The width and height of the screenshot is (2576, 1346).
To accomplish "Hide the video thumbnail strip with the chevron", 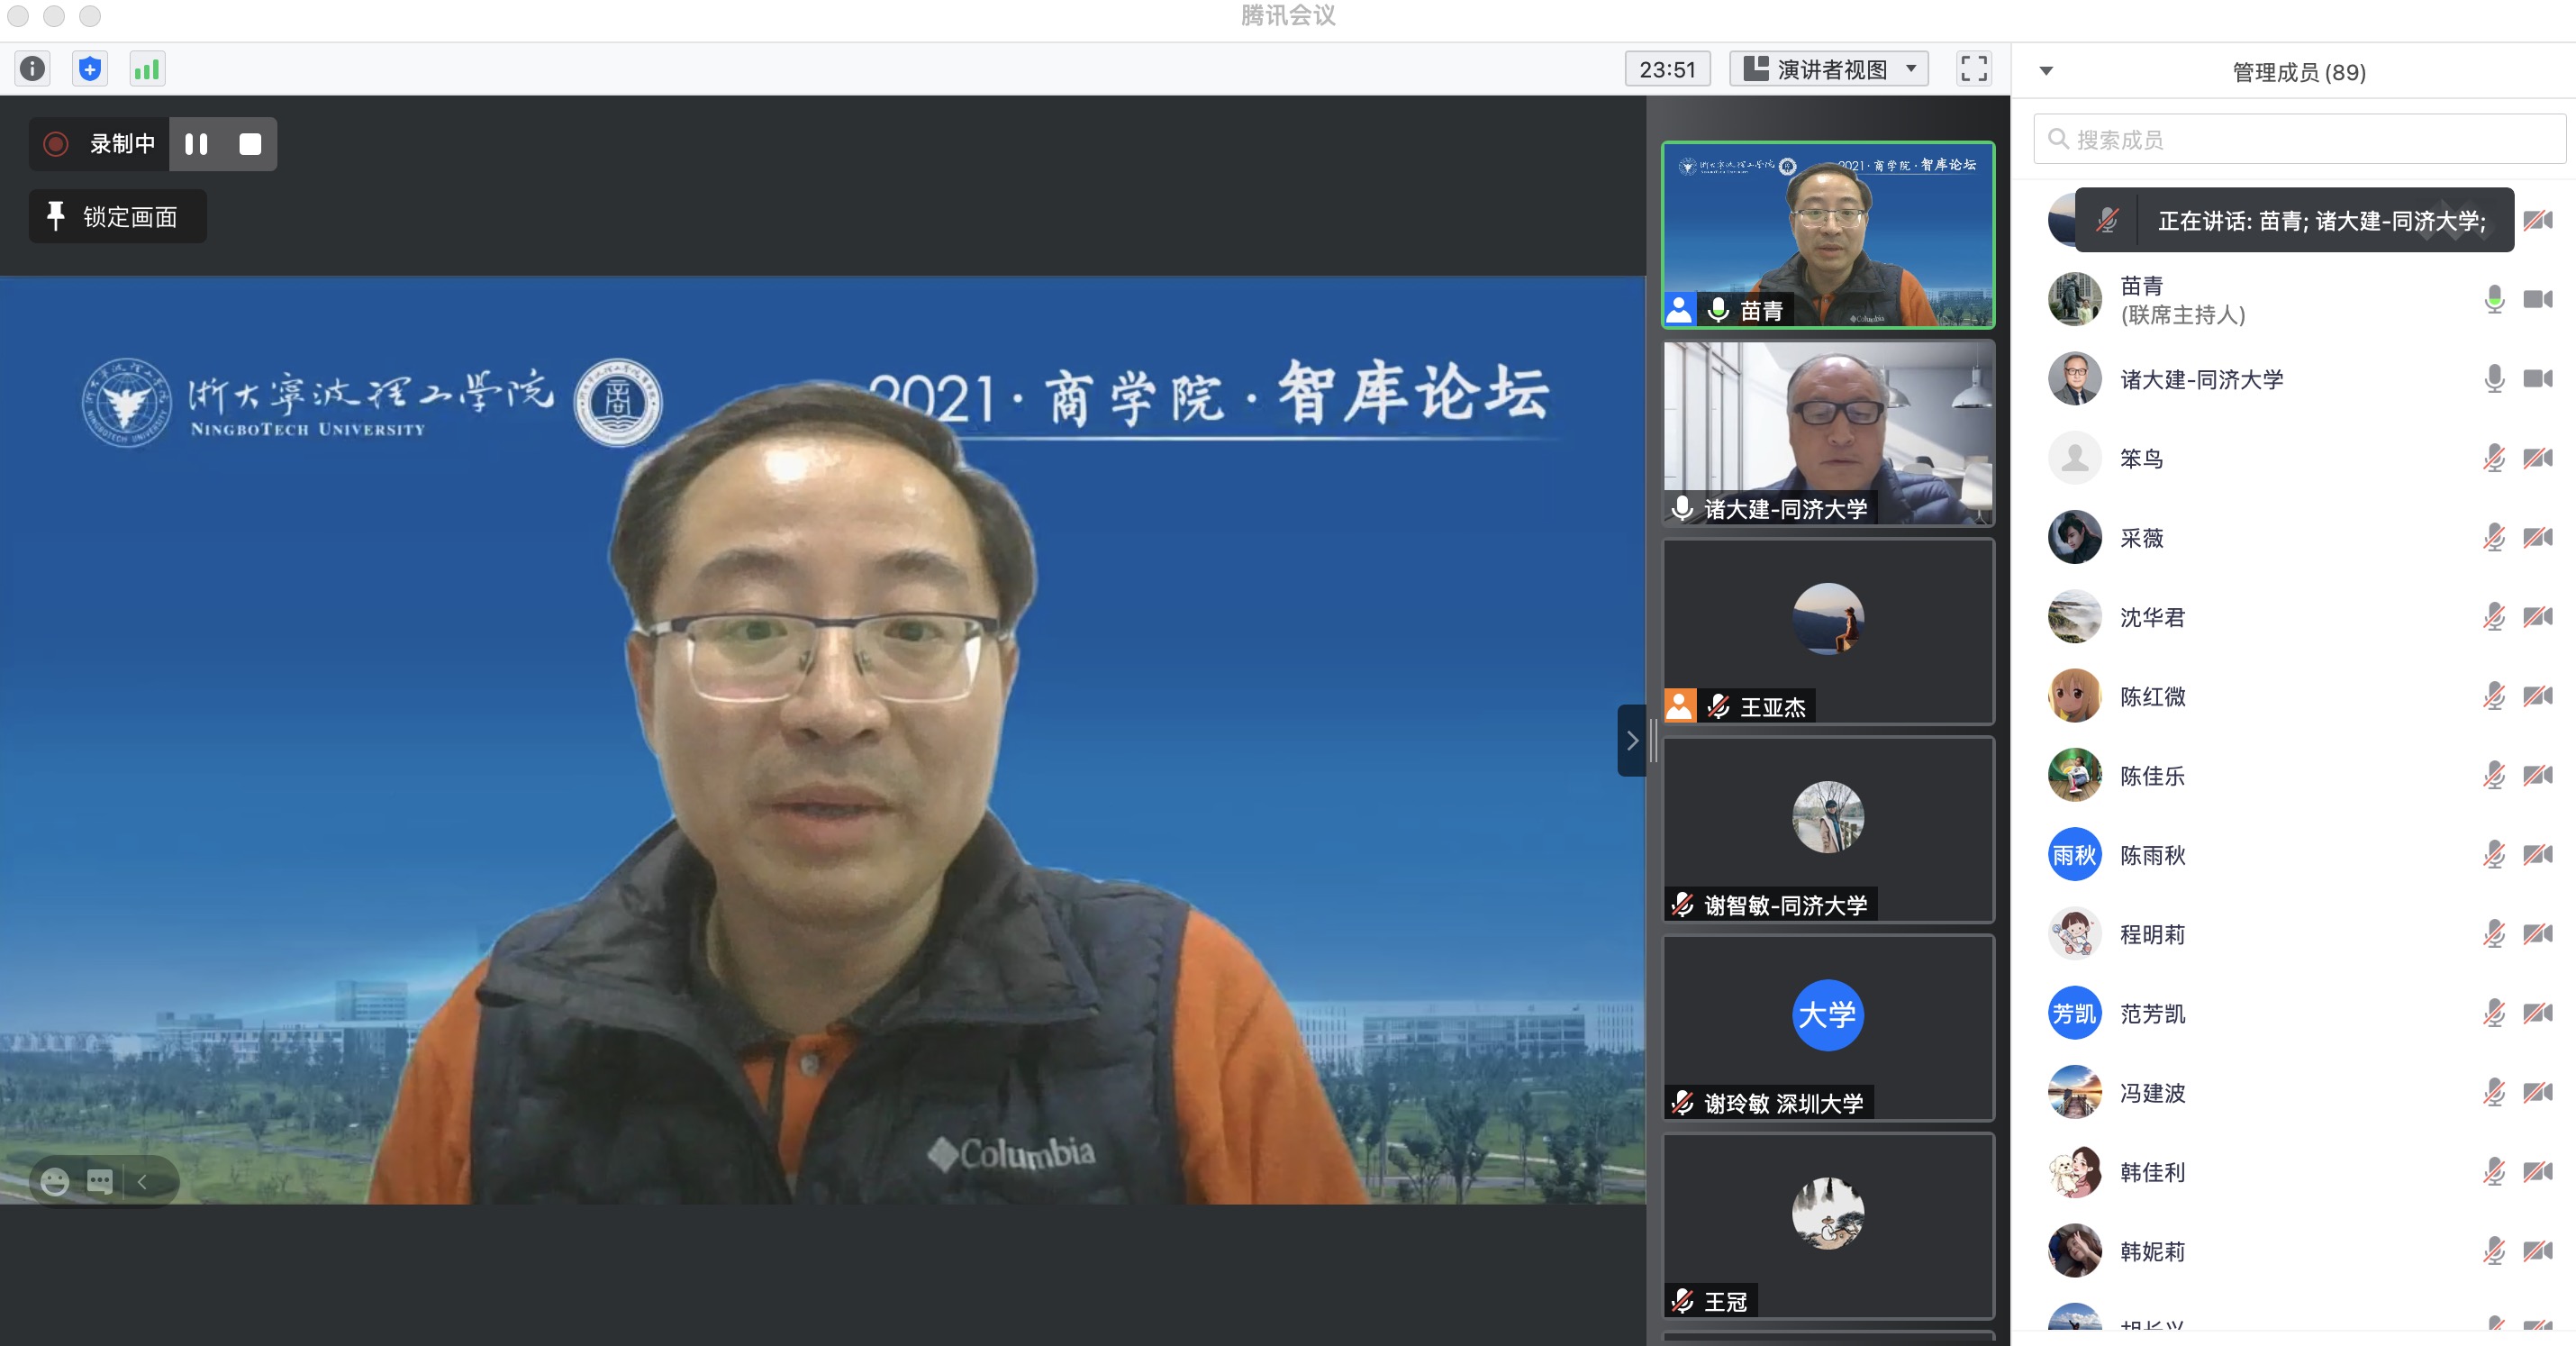I will pyautogui.click(x=1631, y=740).
